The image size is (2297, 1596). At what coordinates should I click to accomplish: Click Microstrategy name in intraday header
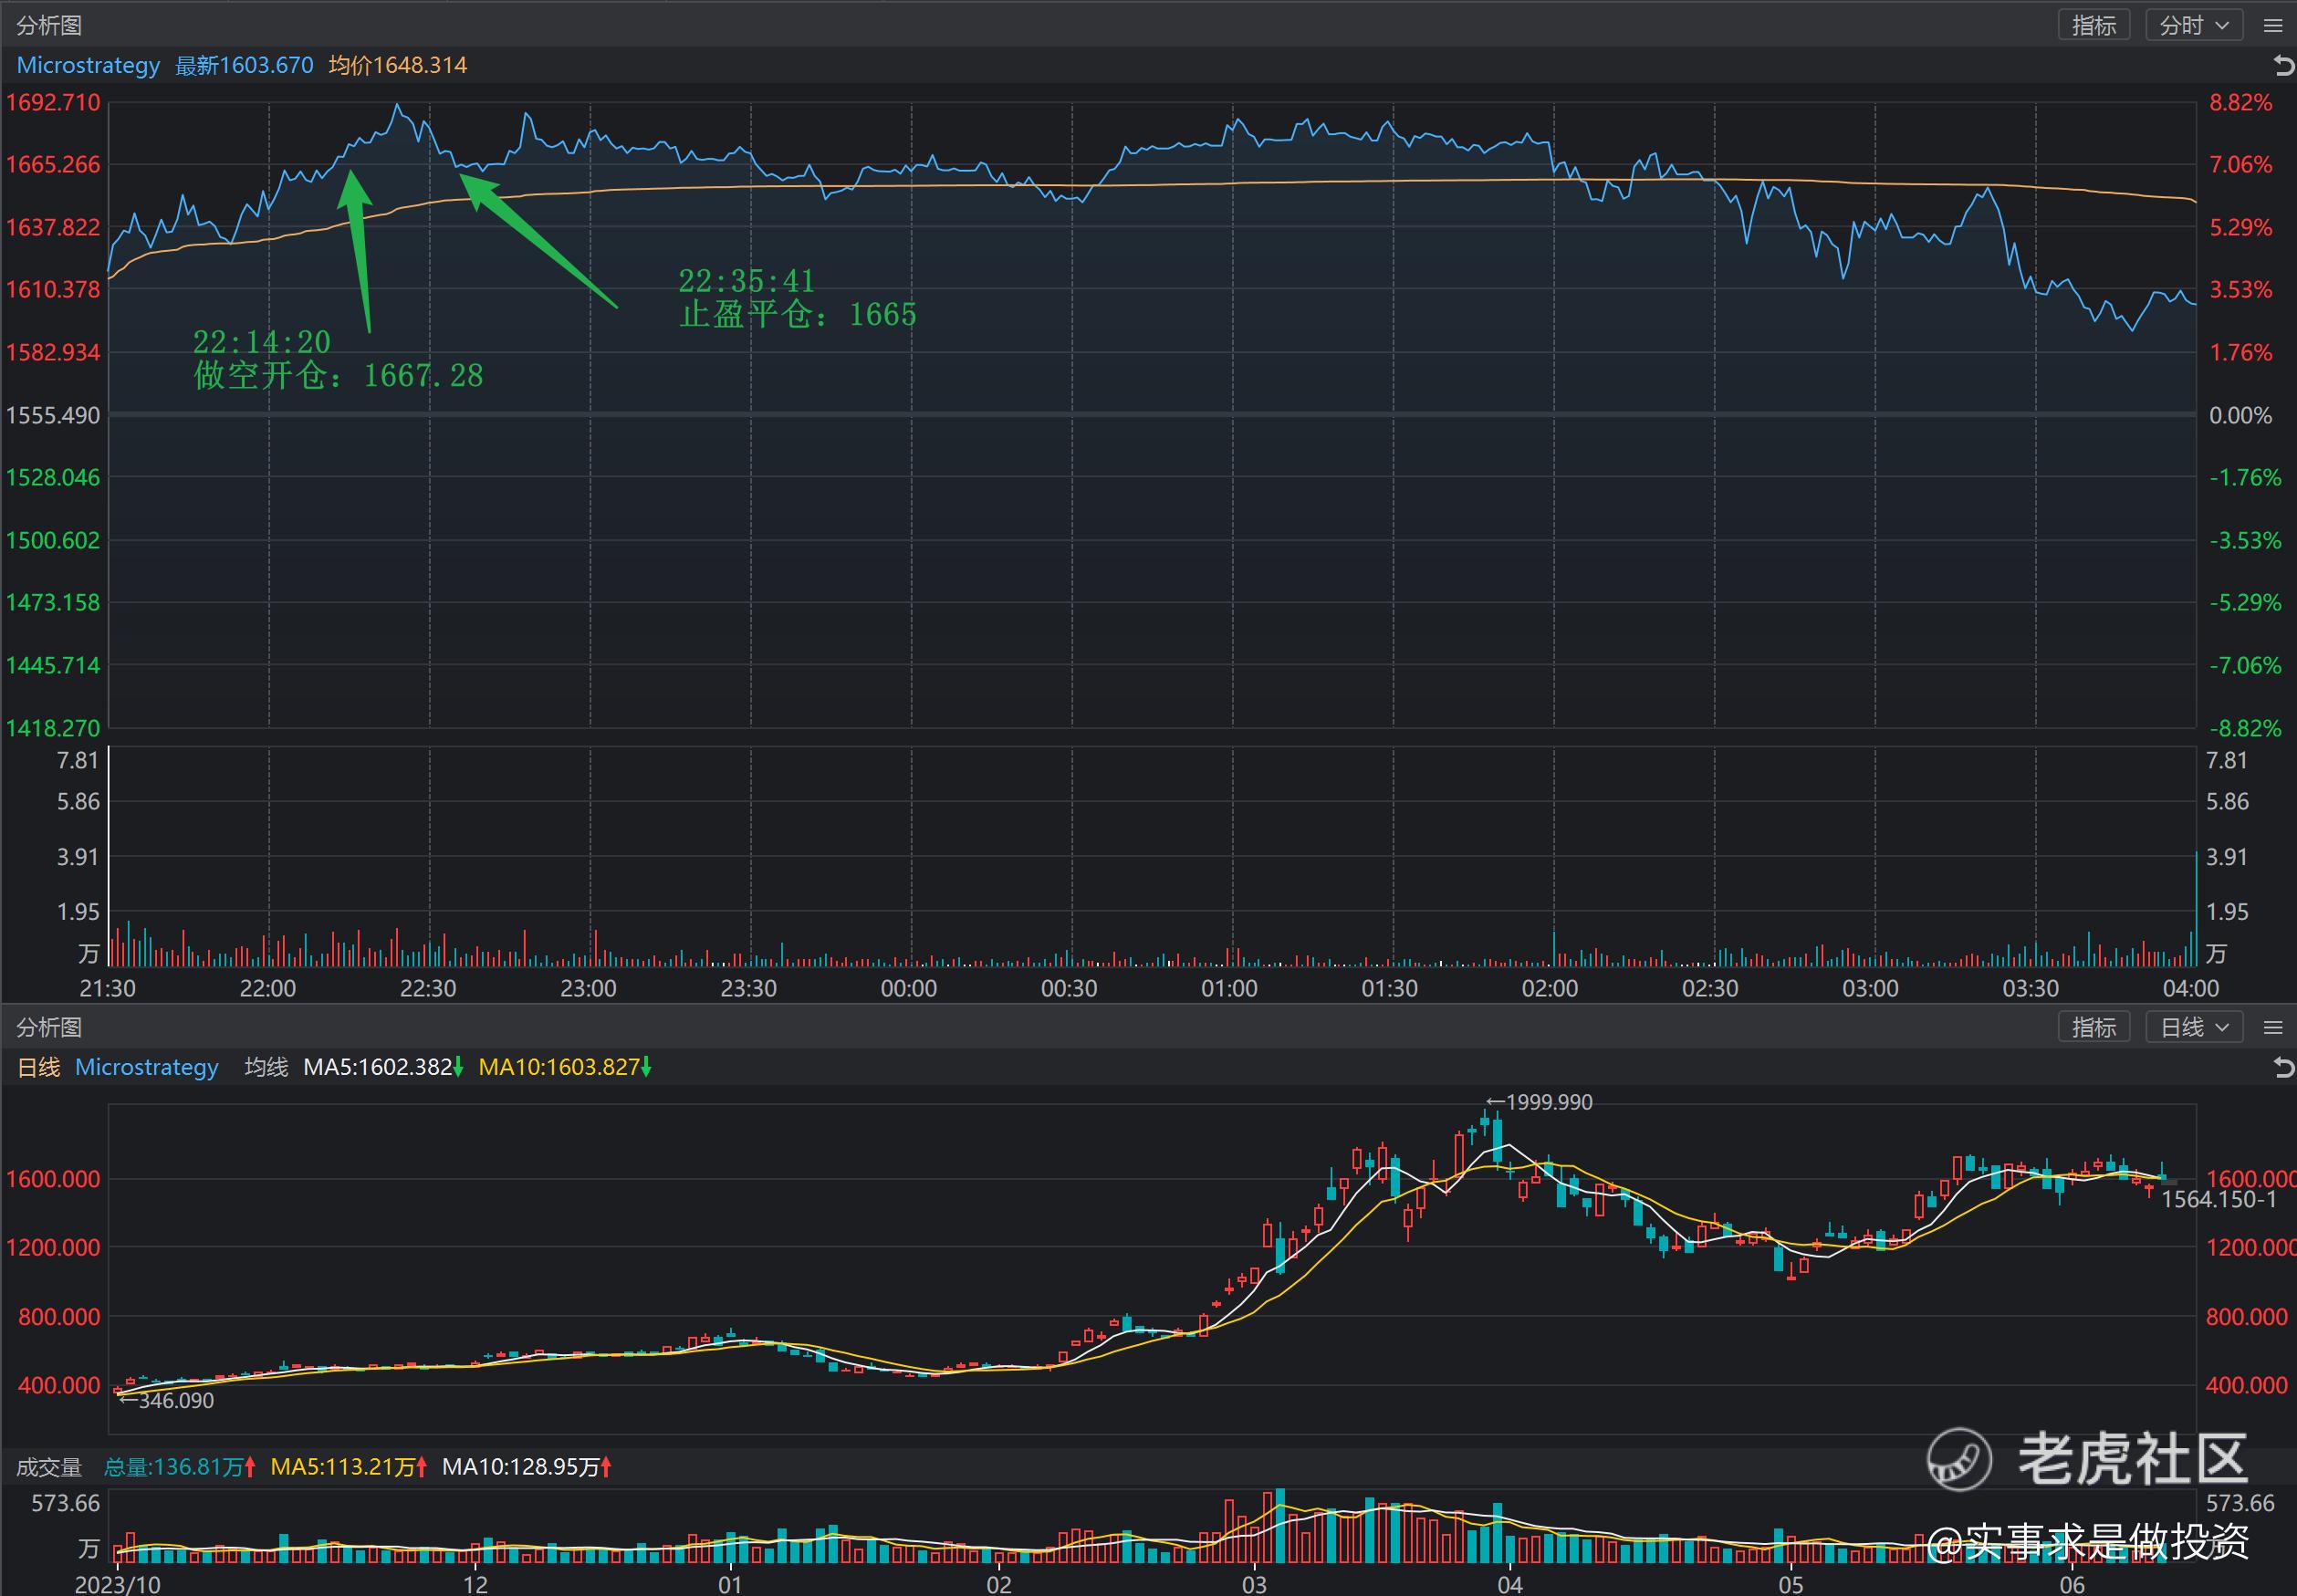(88, 66)
